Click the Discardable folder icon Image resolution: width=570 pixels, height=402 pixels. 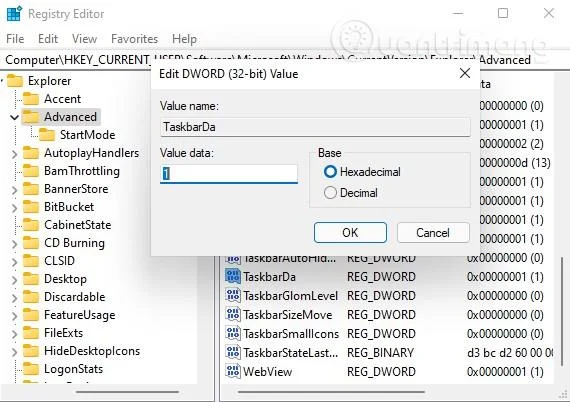click(x=31, y=297)
